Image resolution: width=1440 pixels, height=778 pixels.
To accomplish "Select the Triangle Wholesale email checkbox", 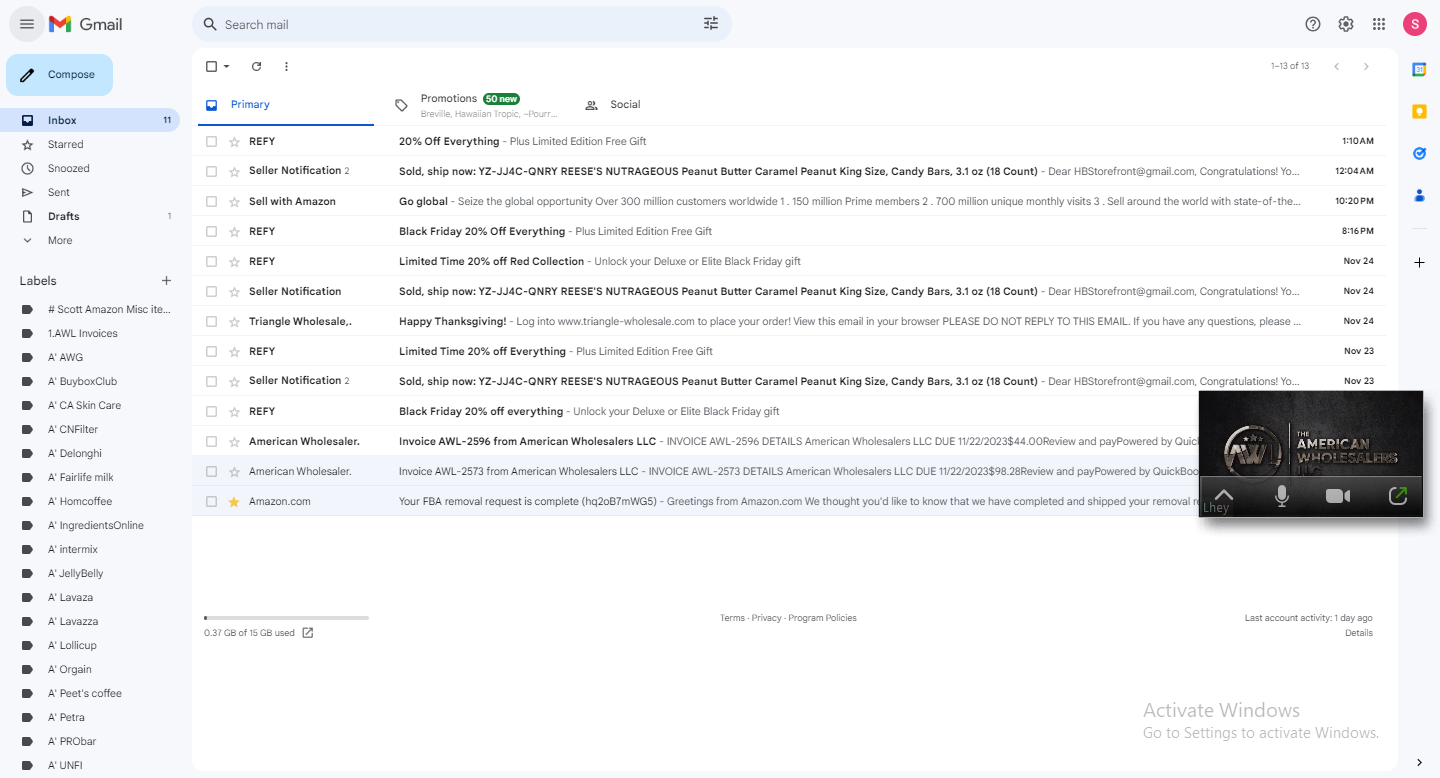I will tap(211, 322).
